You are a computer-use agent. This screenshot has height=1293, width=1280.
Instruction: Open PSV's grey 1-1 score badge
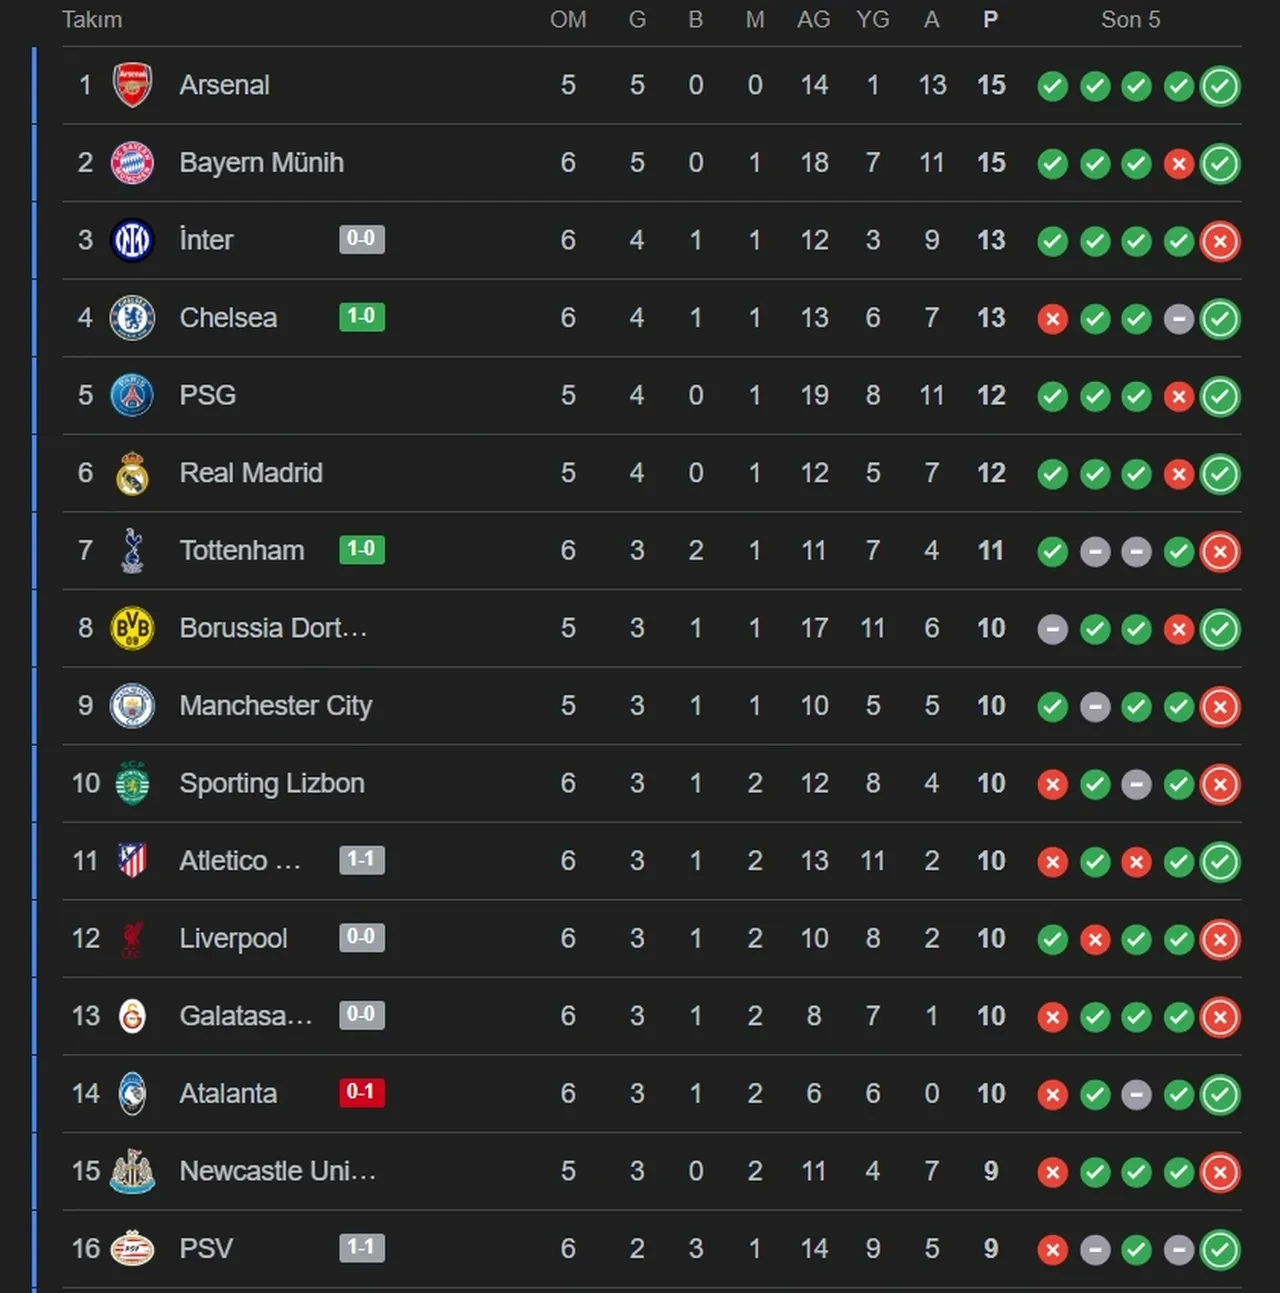pyautogui.click(x=361, y=1247)
